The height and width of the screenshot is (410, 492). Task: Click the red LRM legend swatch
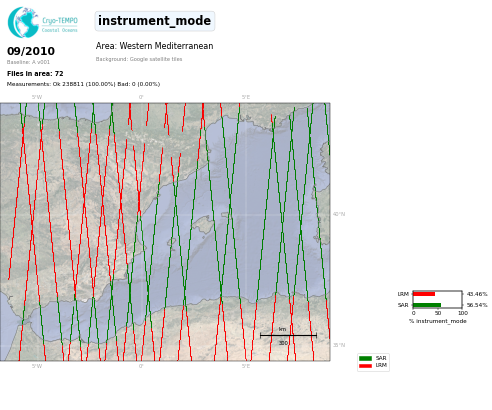pyautogui.click(x=365, y=366)
